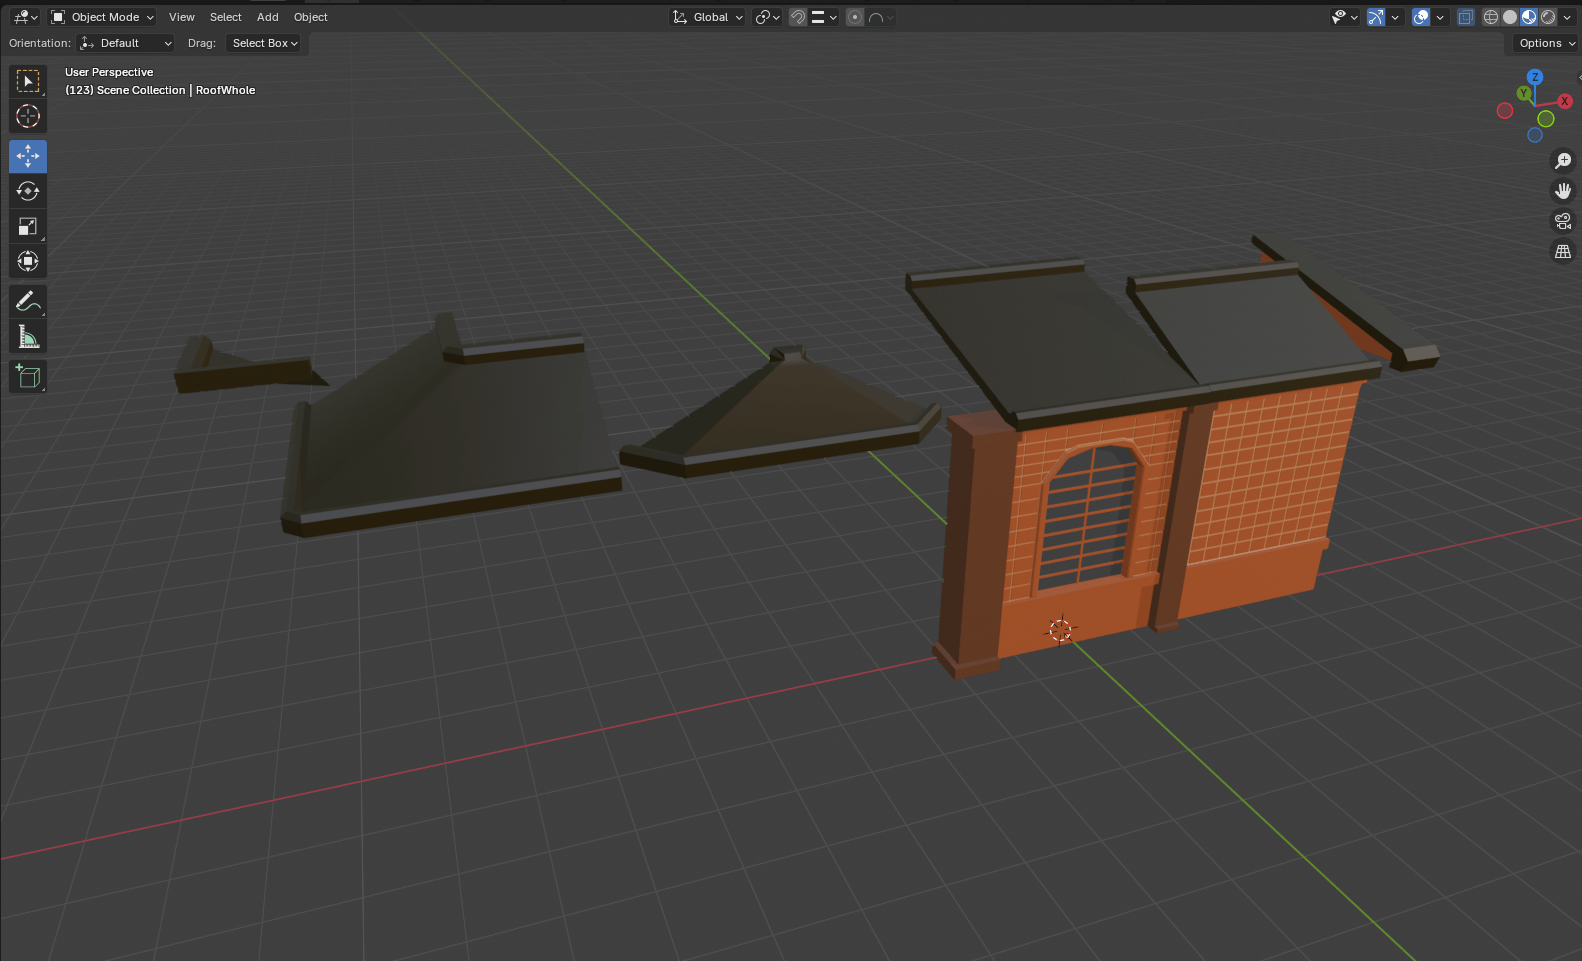Toggle perspective/orthographic grid view button
This screenshot has height=961, width=1582.
[1563, 252]
